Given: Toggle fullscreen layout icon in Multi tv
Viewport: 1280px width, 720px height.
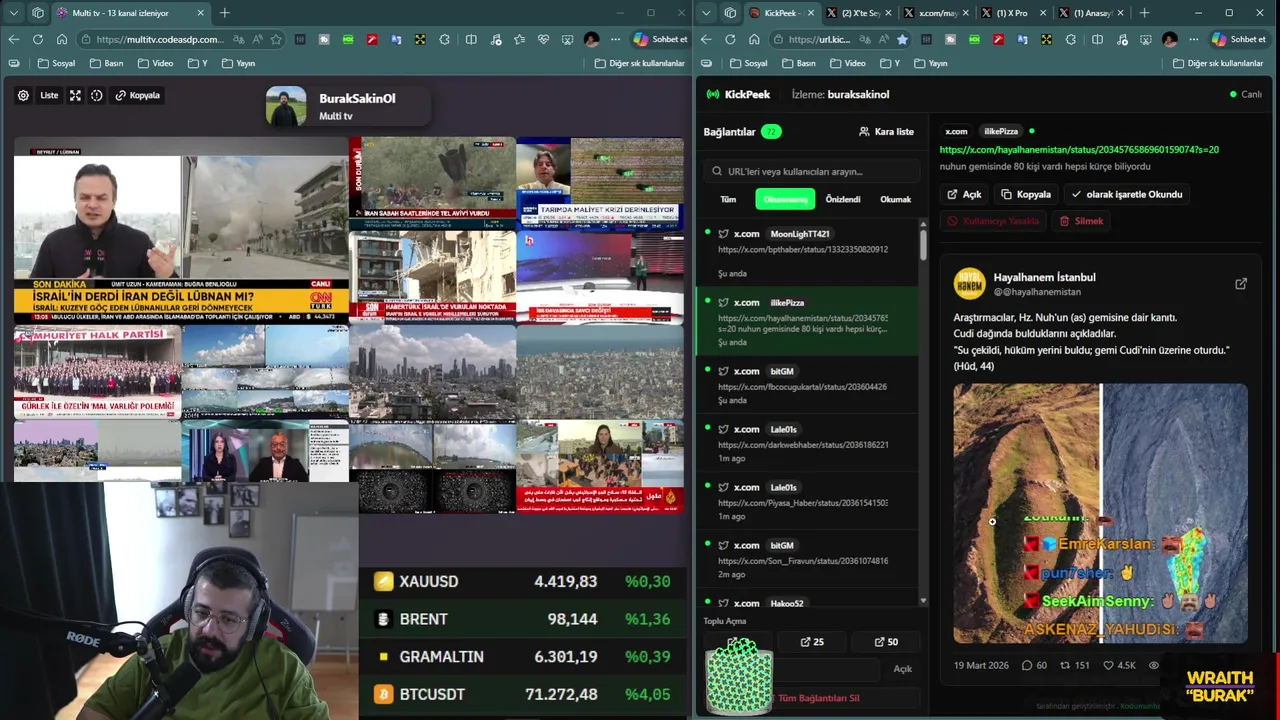Looking at the screenshot, I should point(75,95).
